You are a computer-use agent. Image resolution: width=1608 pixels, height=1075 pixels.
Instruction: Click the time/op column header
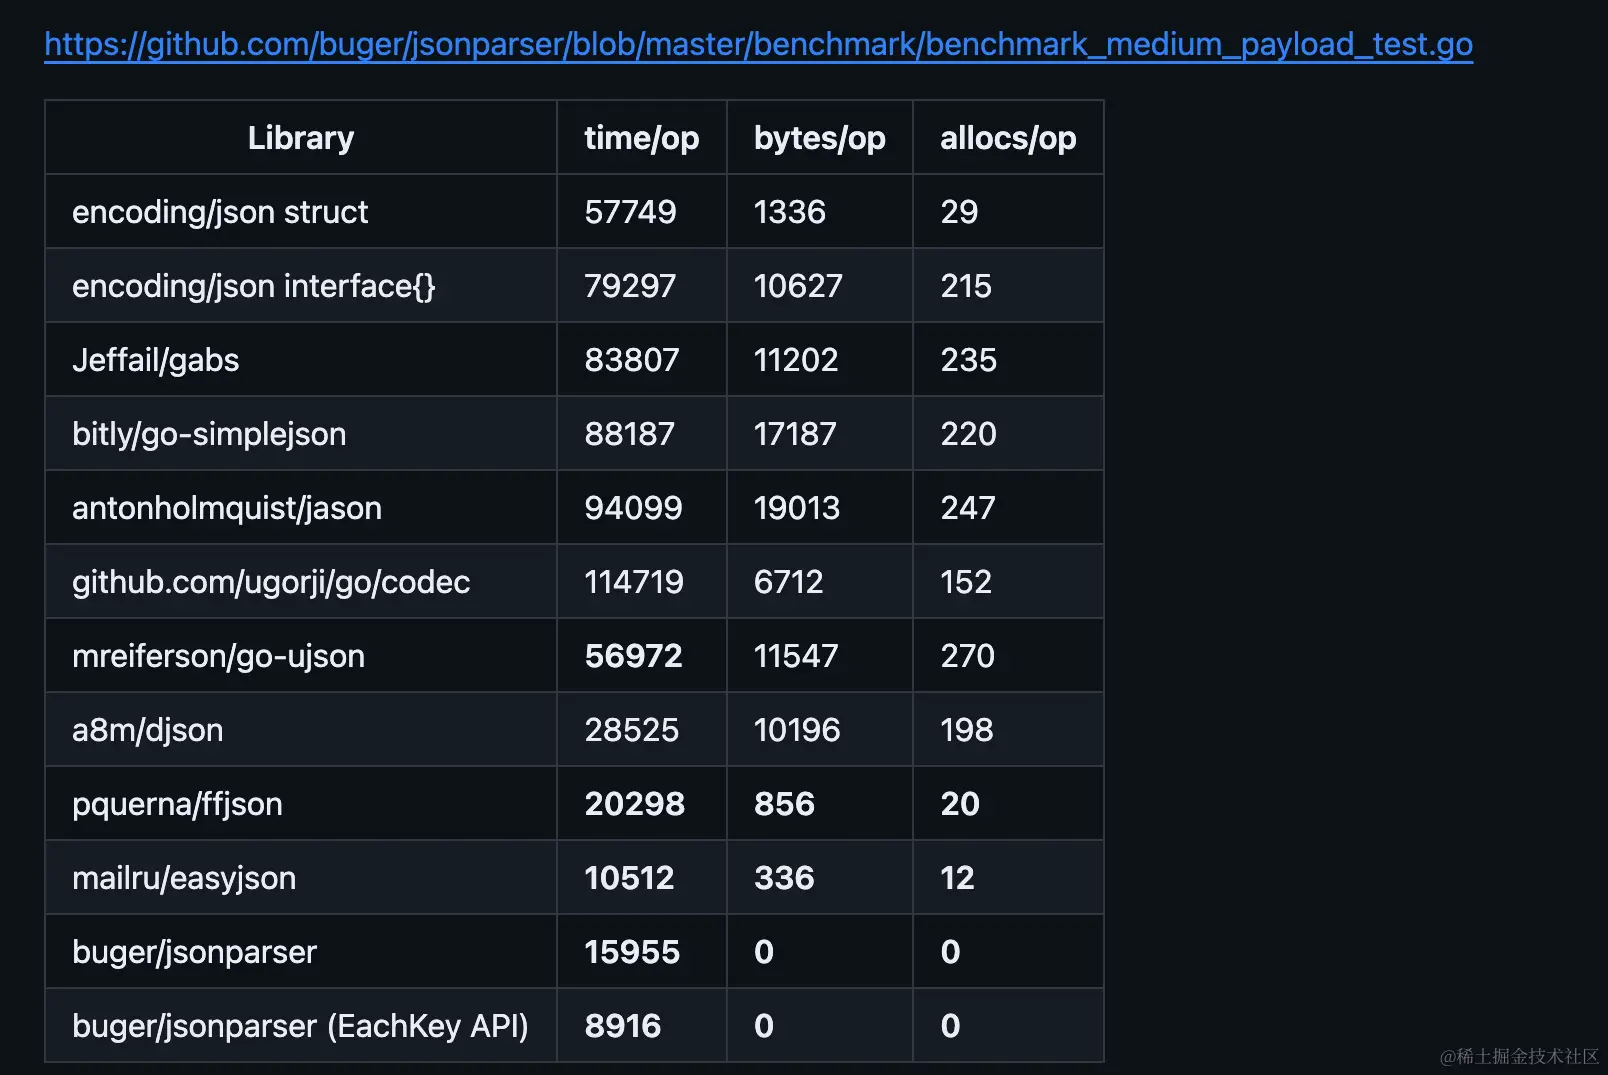[642, 138]
